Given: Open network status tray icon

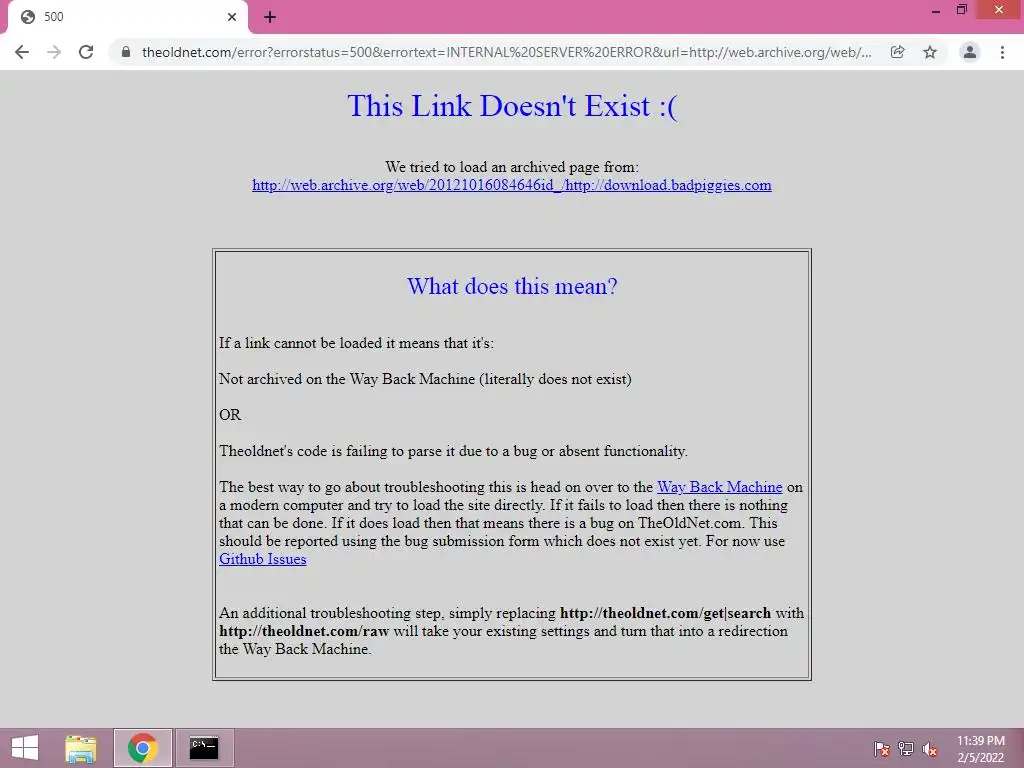Looking at the screenshot, I should tap(906, 748).
